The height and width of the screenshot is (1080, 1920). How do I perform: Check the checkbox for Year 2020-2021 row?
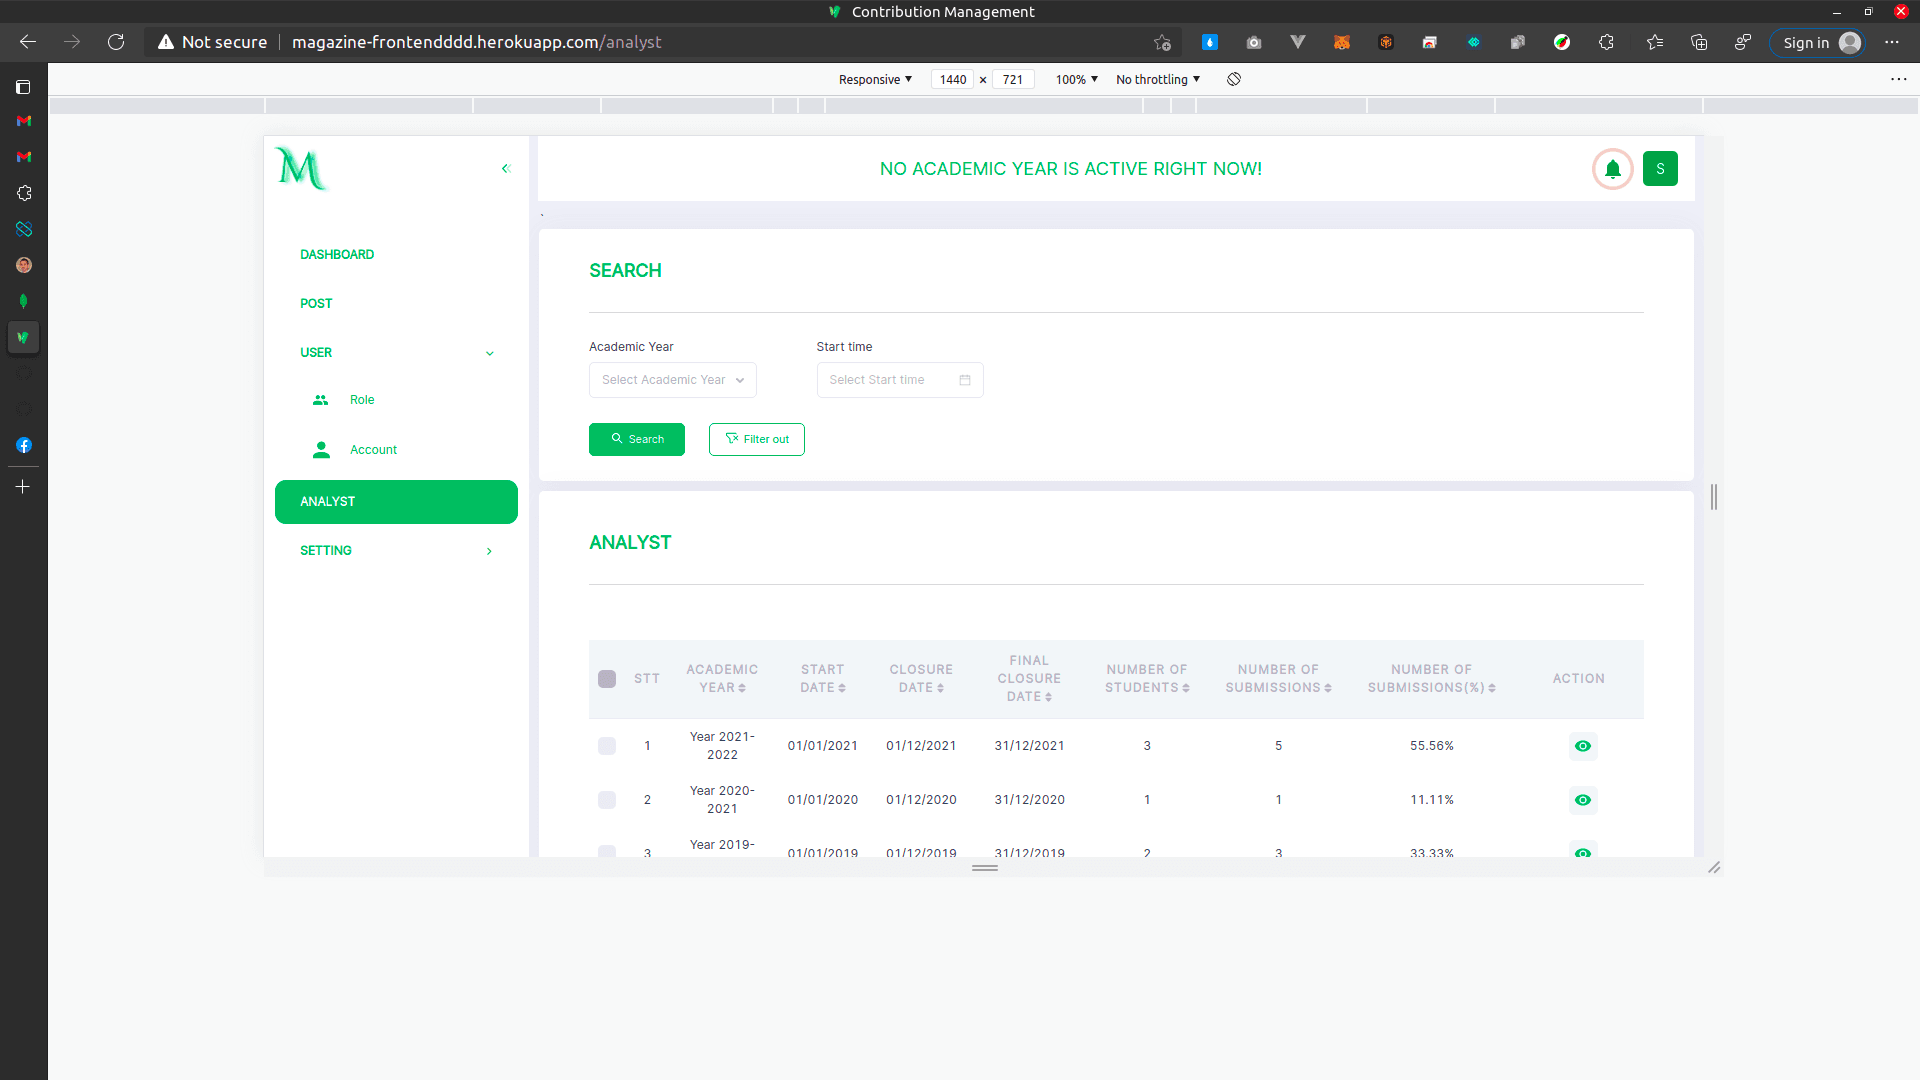point(607,799)
